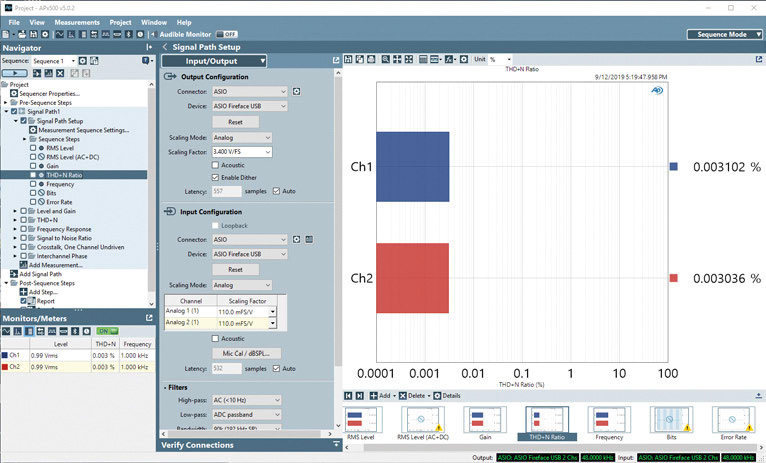Open graph properties gear icon
Image resolution: width=766 pixels, height=463 pixels.
click(x=464, y=59)
